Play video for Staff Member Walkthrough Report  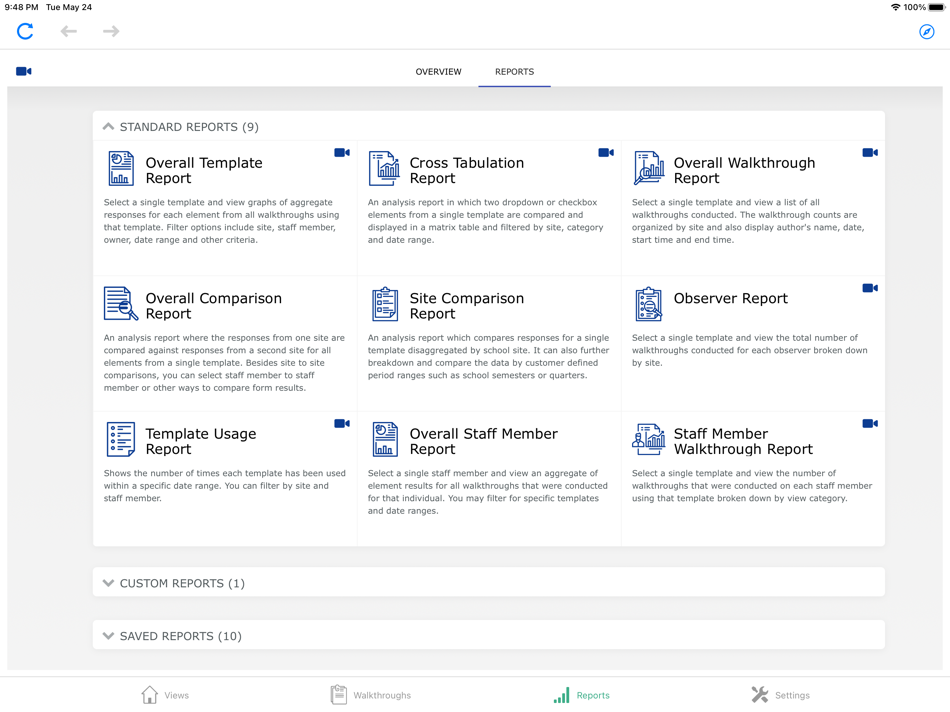pos(870,424)
